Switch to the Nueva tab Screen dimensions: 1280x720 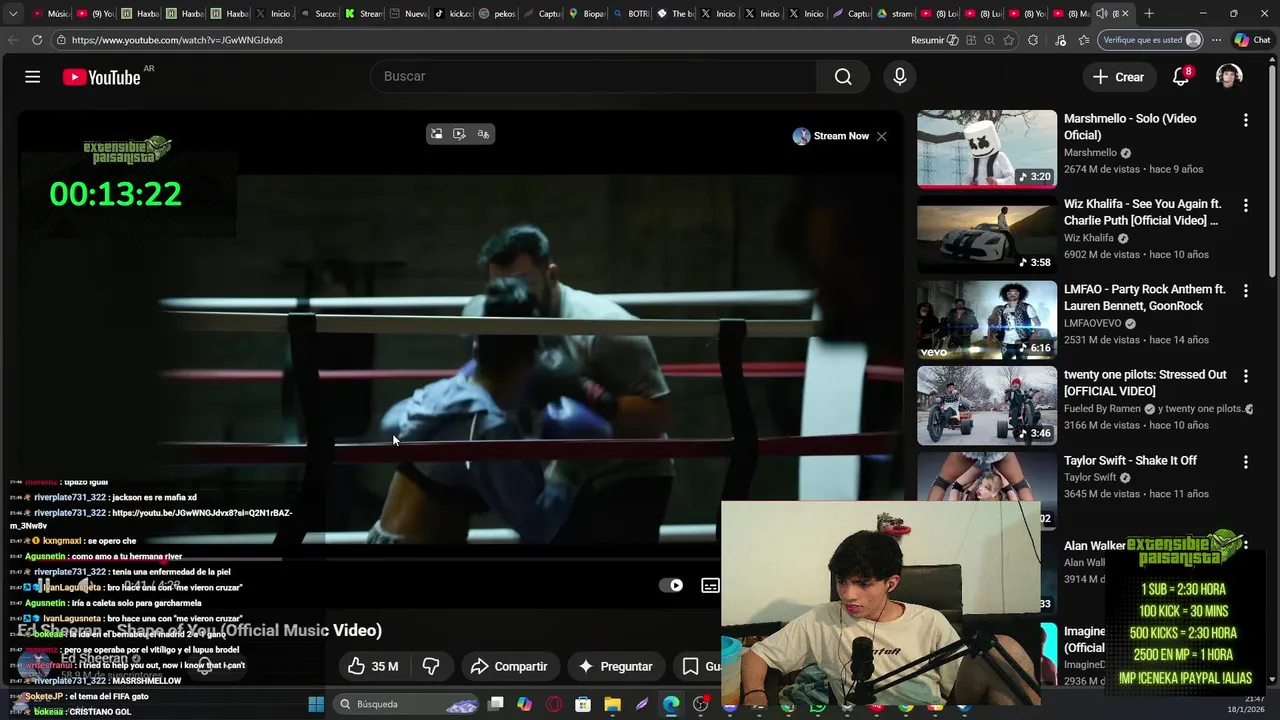point(408,13)
